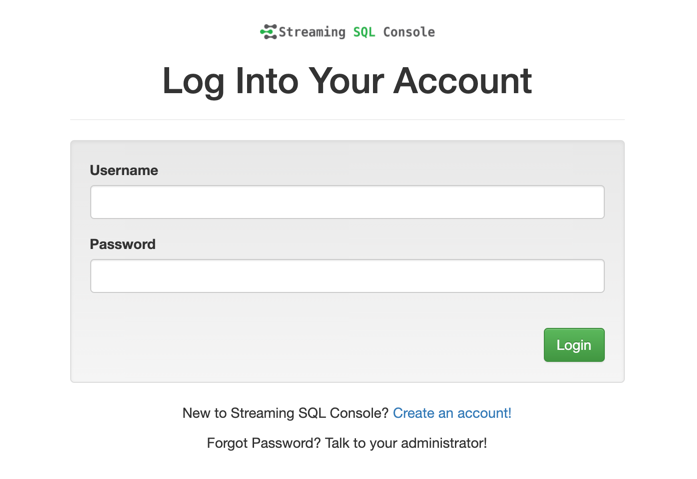697x479 pixels.
Task: Click the Streaming SQL Console logo icon
Action: tap(268, 32)
